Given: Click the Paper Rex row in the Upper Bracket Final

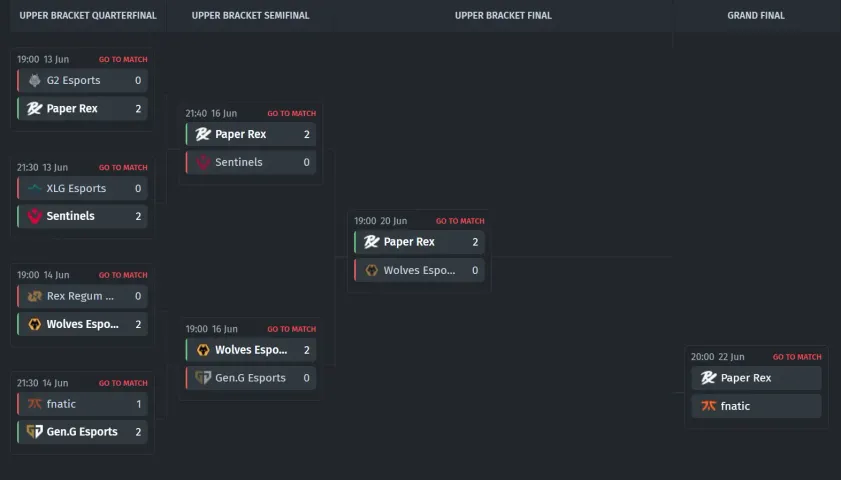Looking at the screenshot, I should [419, 242].
